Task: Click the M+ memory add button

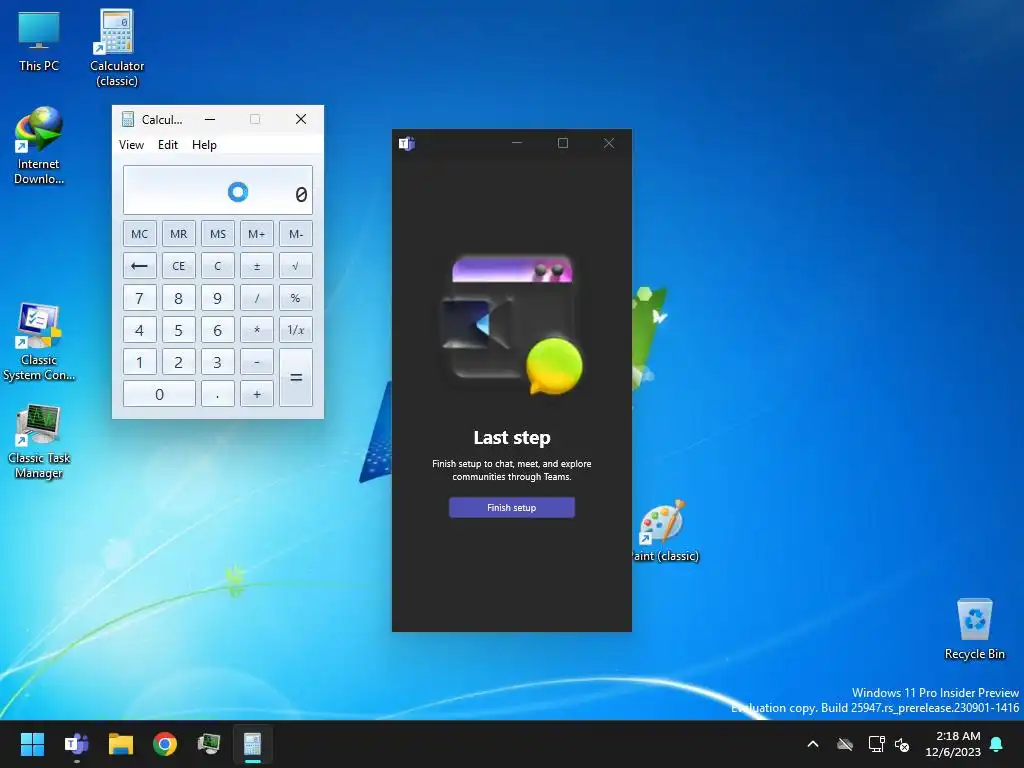Action: pos(257,234)
